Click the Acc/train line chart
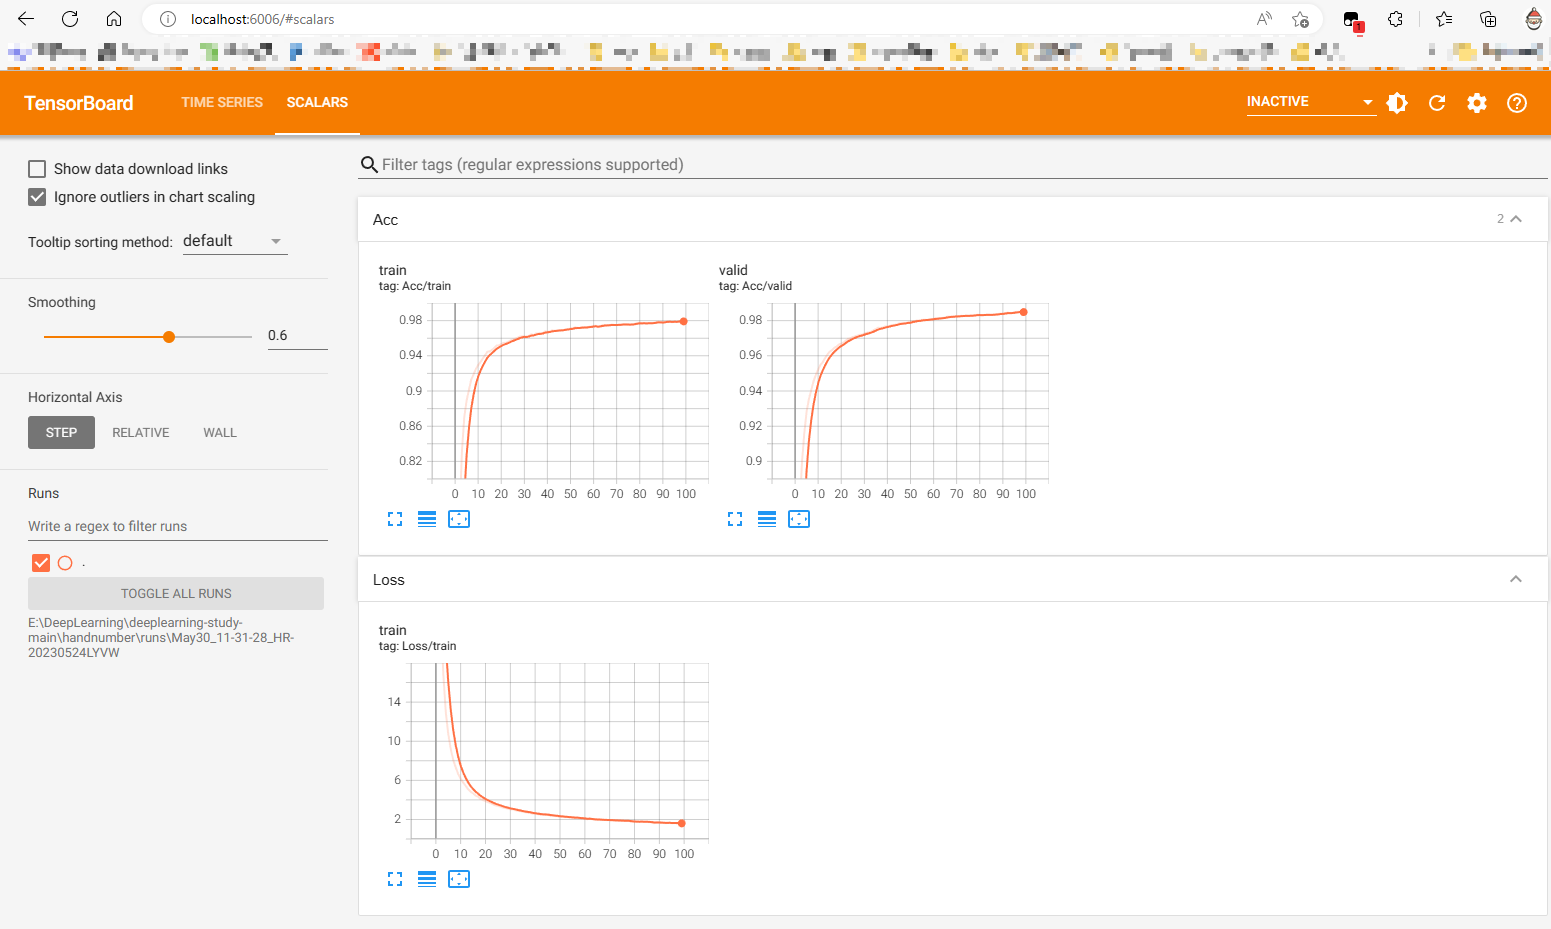The width and height of the screenshot is (1551, 929). [570, 391]
